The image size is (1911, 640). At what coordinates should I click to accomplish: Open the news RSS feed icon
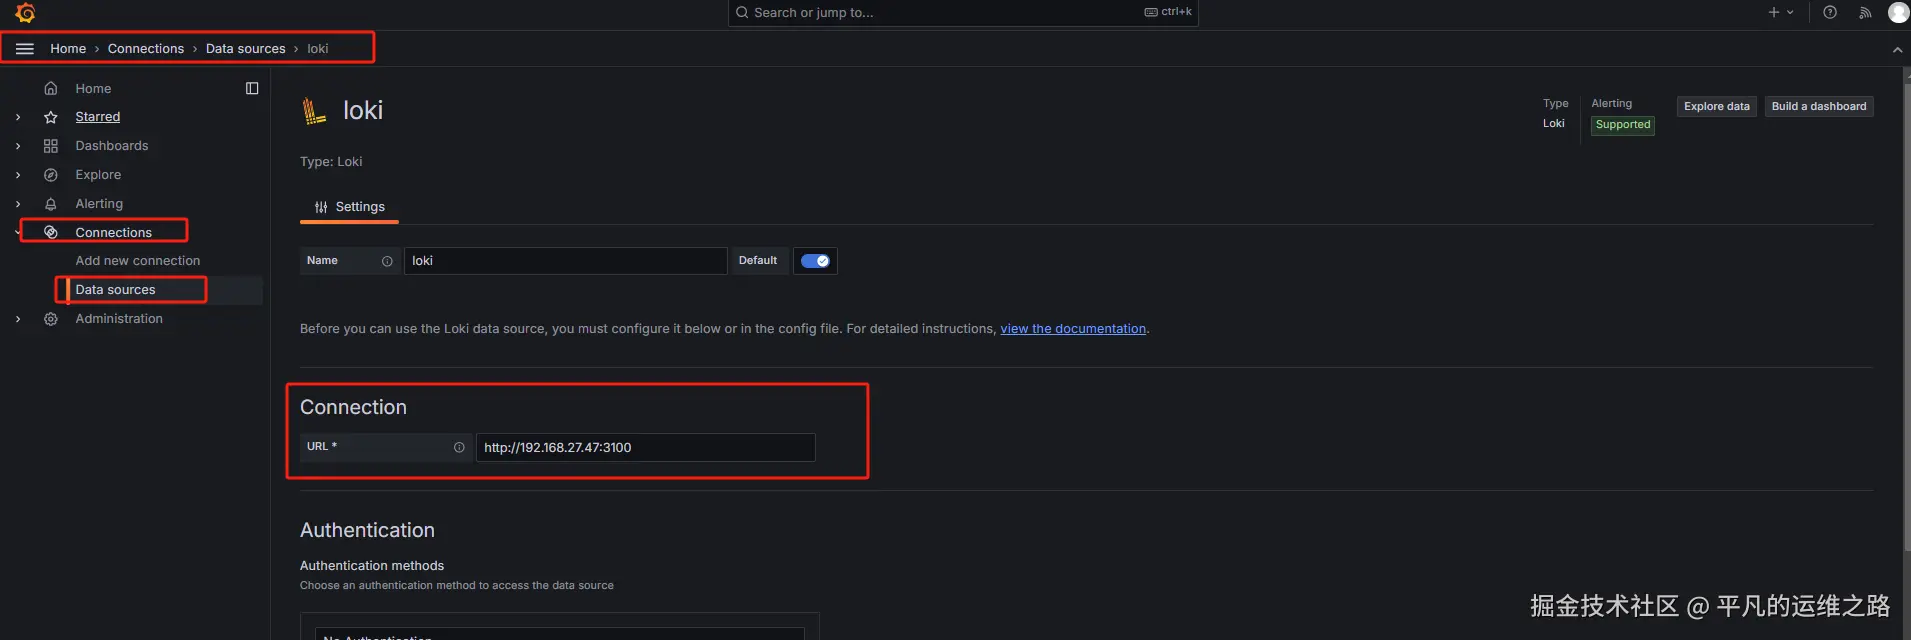(1865, 12)
